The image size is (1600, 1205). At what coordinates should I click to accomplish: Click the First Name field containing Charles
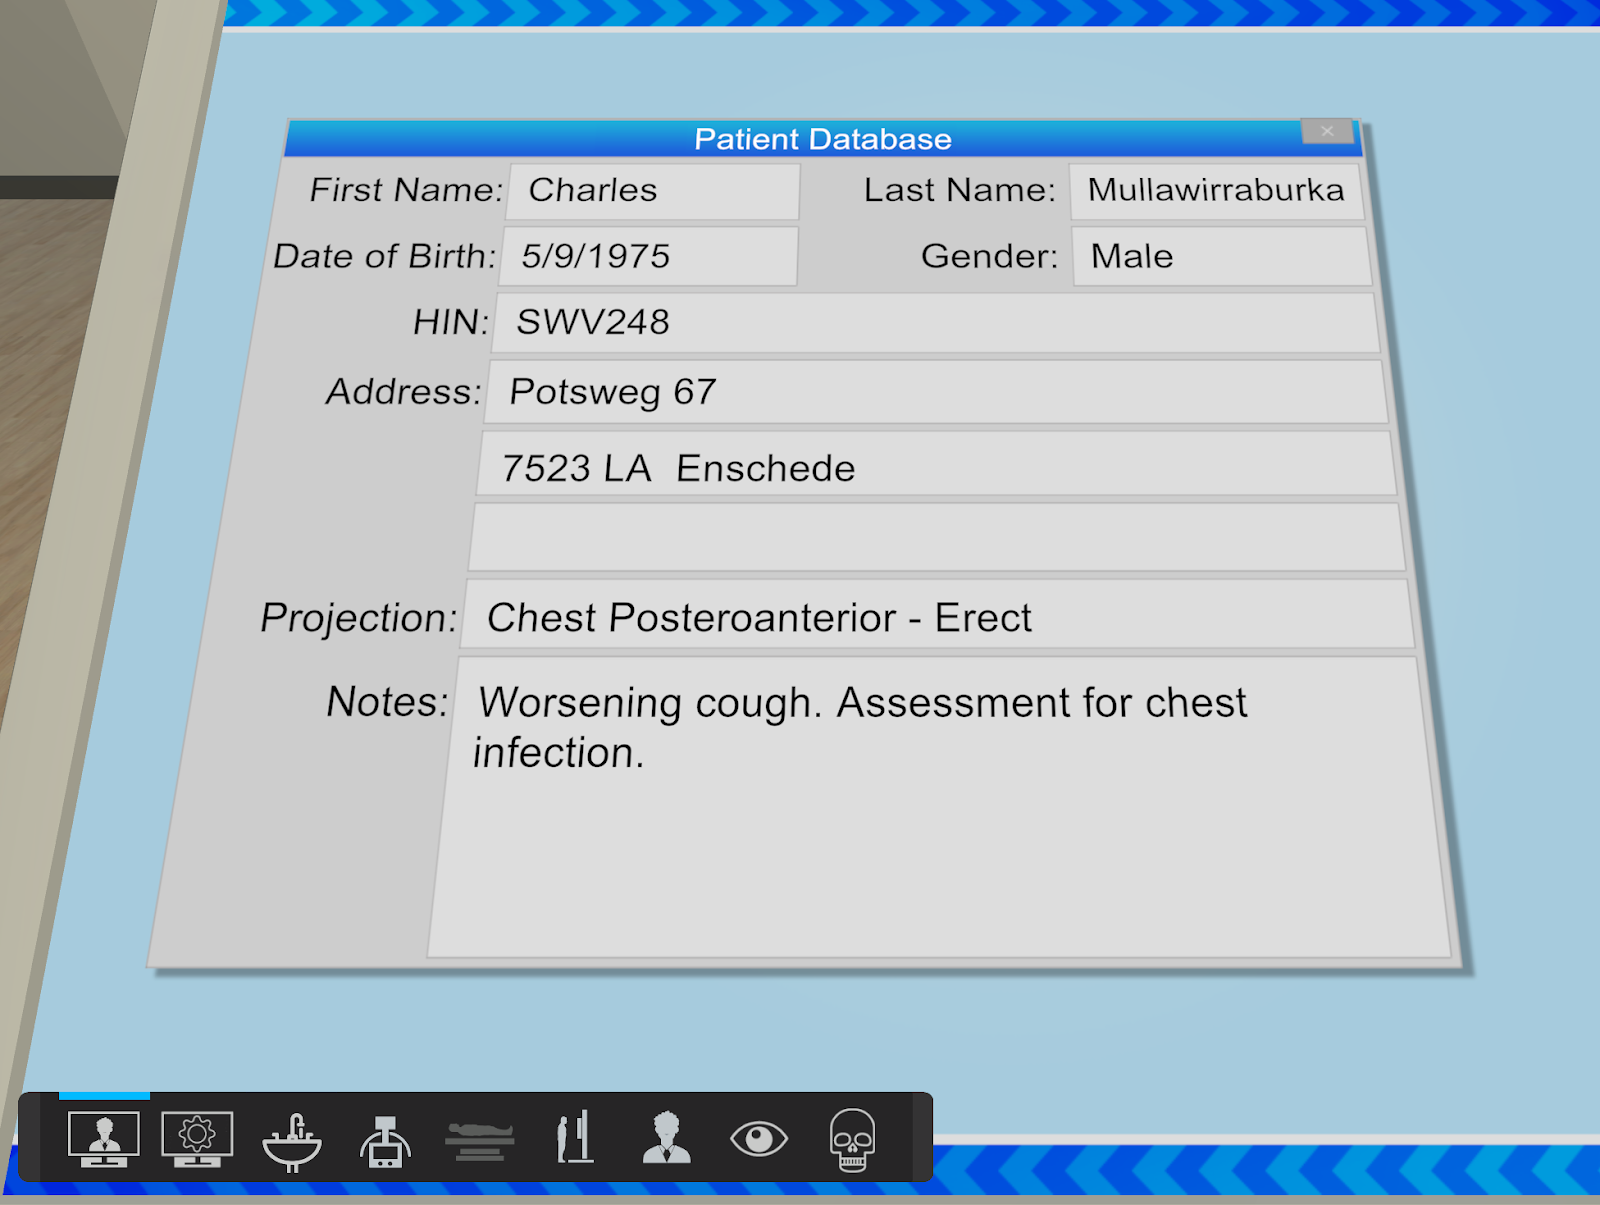[x=653, y=191]
